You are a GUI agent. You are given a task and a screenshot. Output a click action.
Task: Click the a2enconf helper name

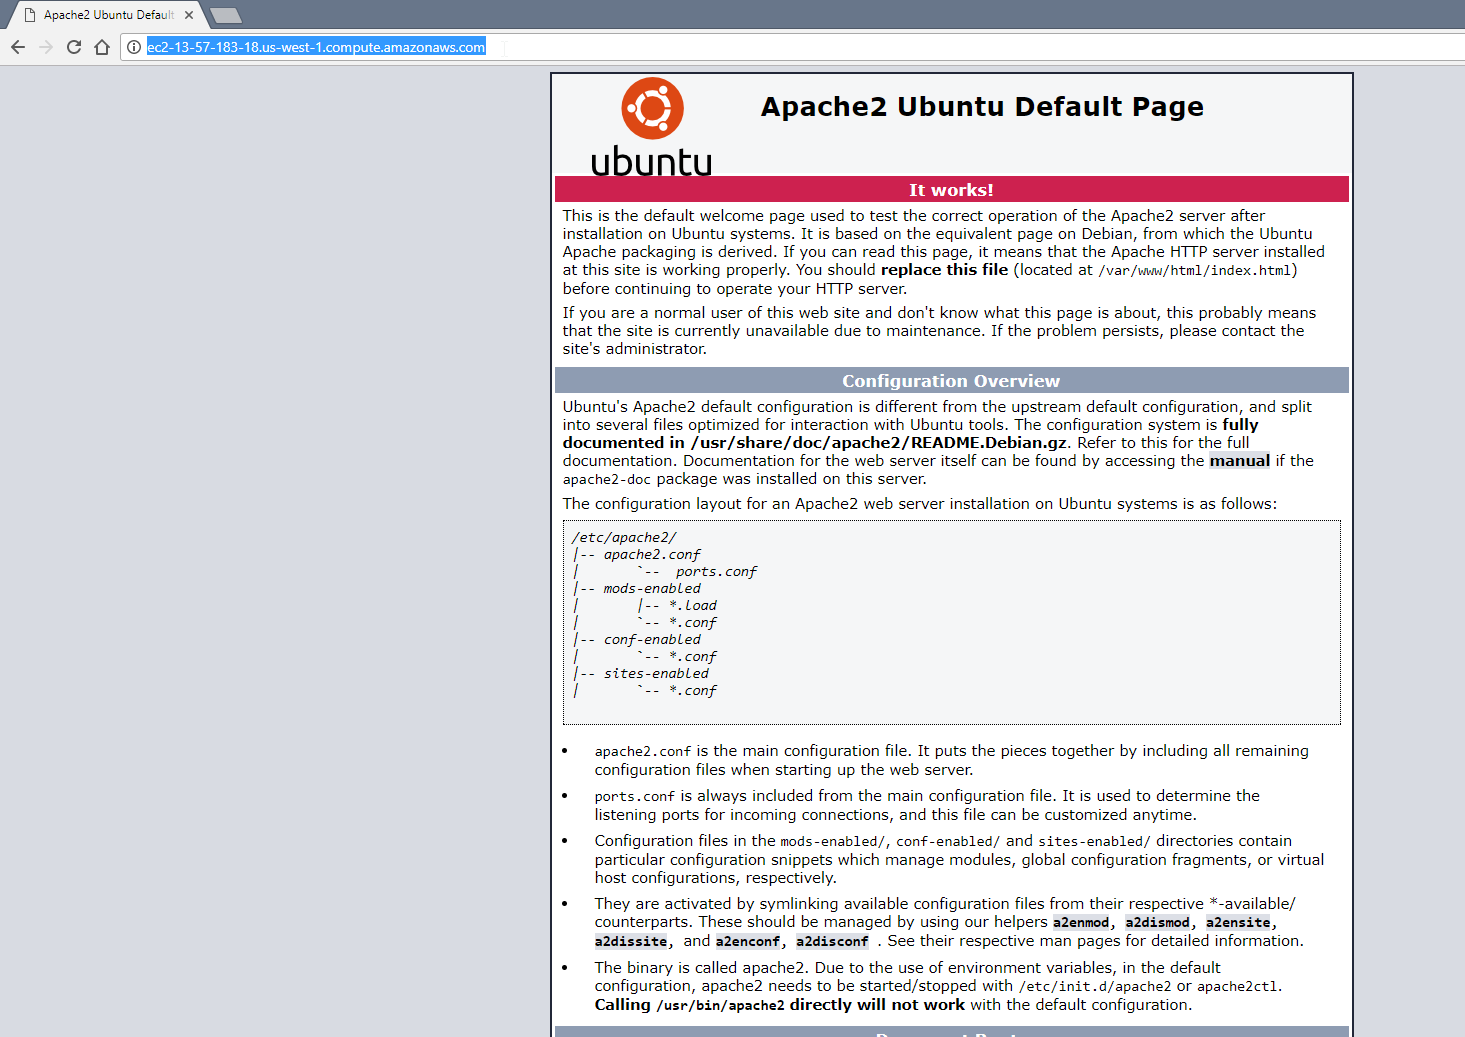(748, 942)
